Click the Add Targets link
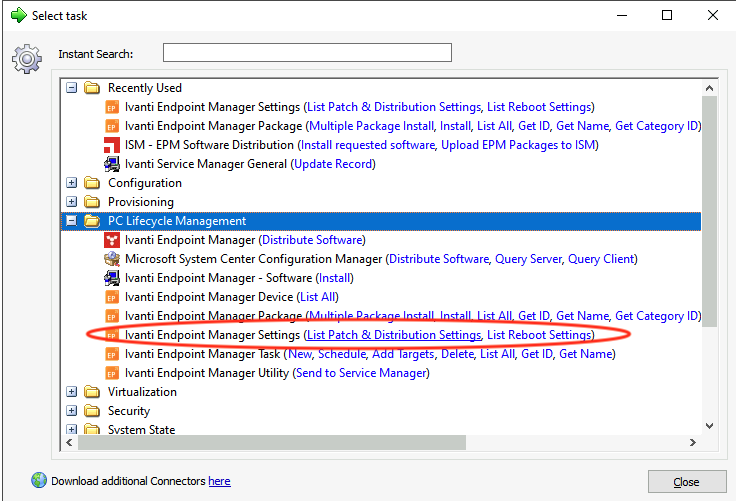The width and height of the screenshot is (736, 501). tap(403, 354)
